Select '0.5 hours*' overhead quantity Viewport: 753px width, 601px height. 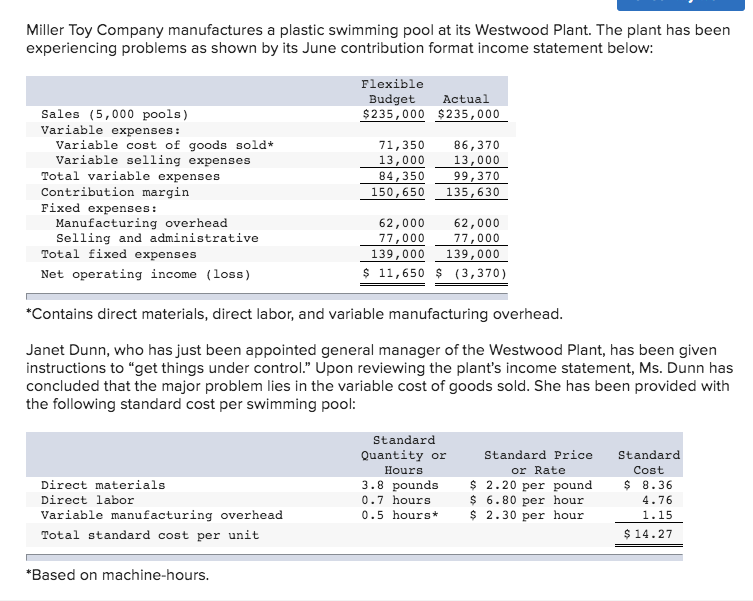(400, 515)
